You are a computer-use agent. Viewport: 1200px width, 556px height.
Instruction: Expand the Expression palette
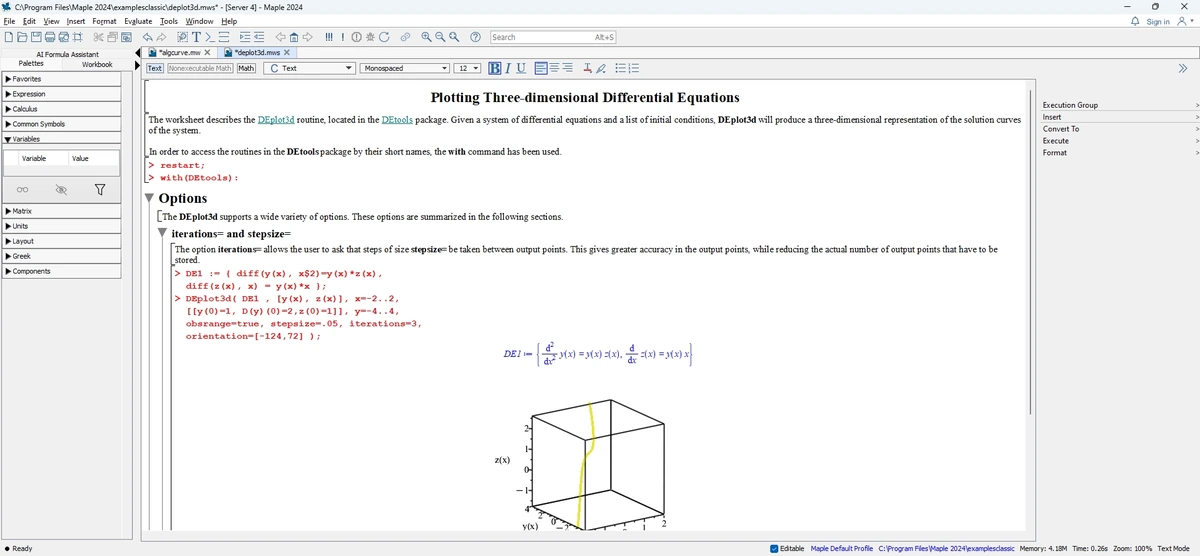click(61, 93)
